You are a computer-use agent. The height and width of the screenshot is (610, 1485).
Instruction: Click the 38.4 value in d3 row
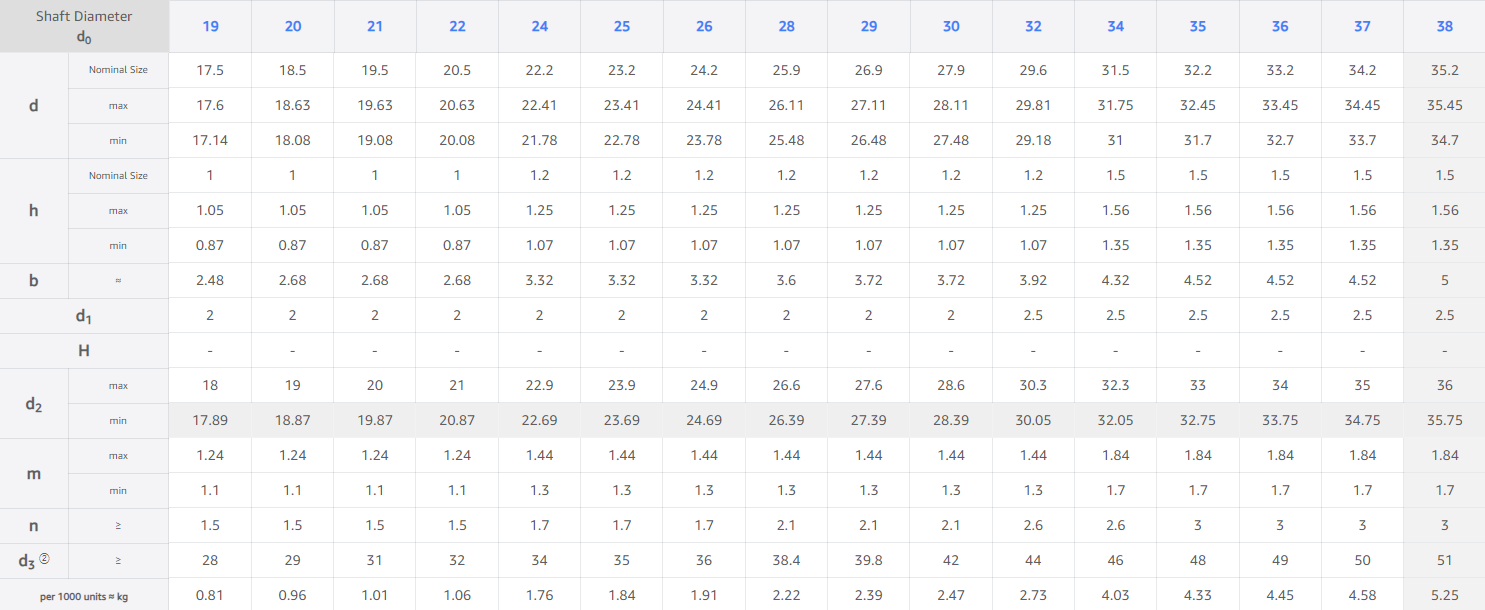pos(787,560)
